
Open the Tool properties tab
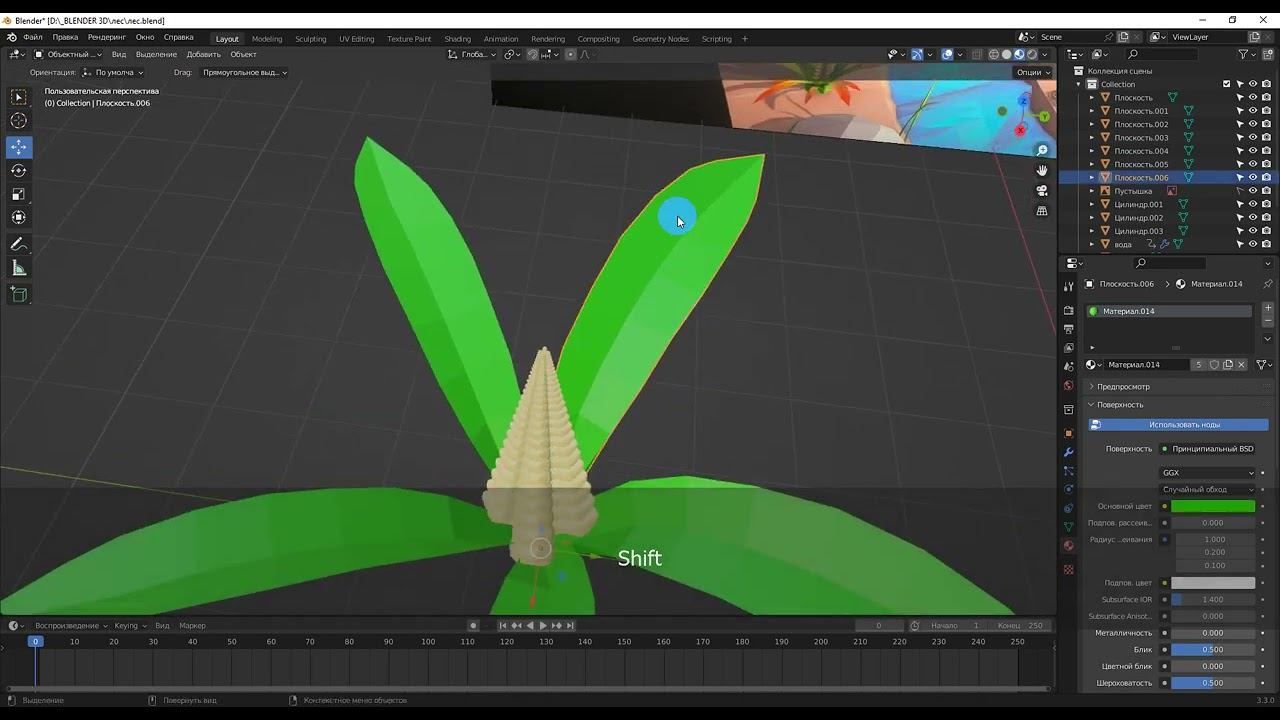pyautogui.click(x=1068, y=287)
